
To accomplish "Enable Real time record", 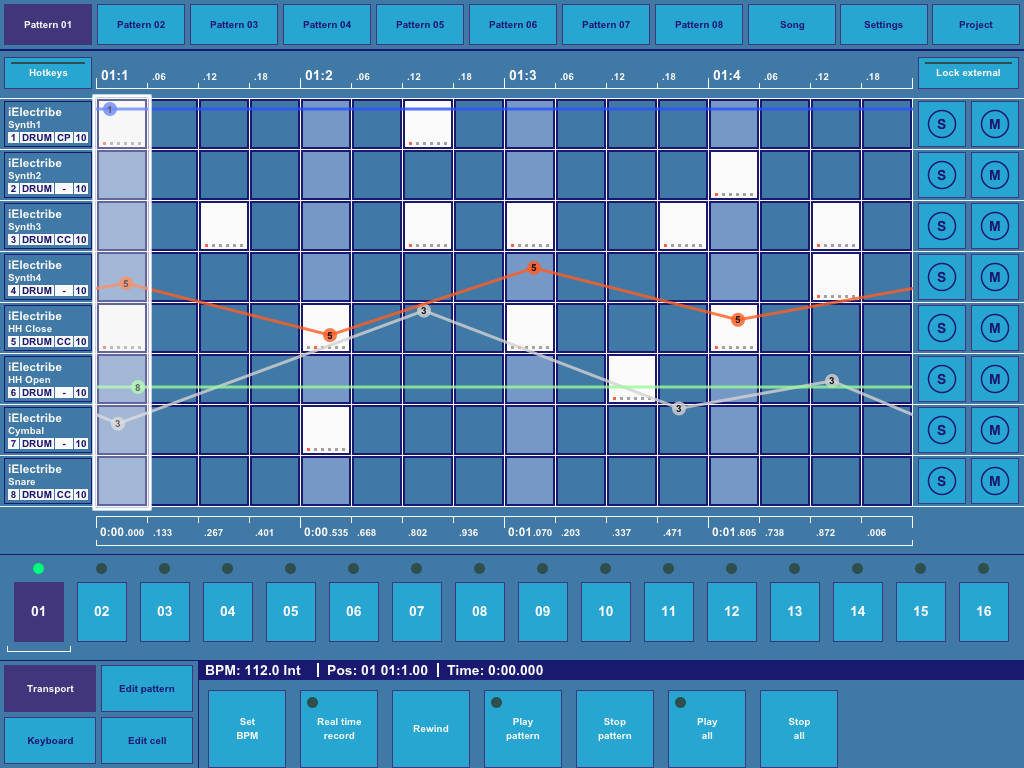I will click(x=338, y=728).
